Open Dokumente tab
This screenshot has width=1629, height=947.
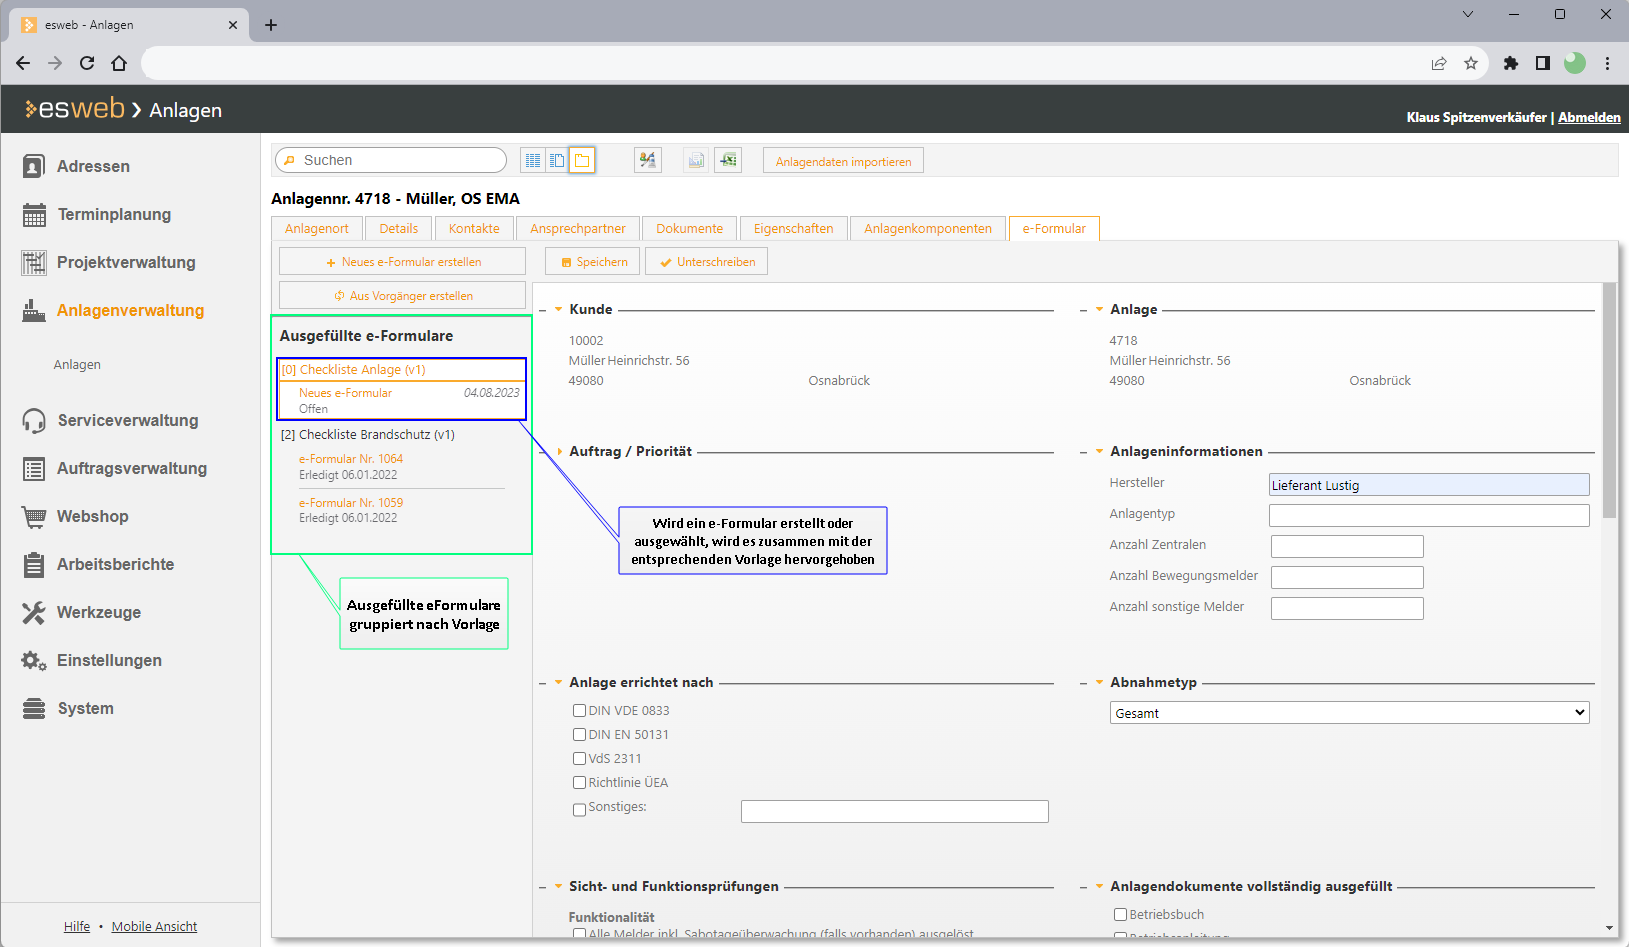click(x=689, y=228)
